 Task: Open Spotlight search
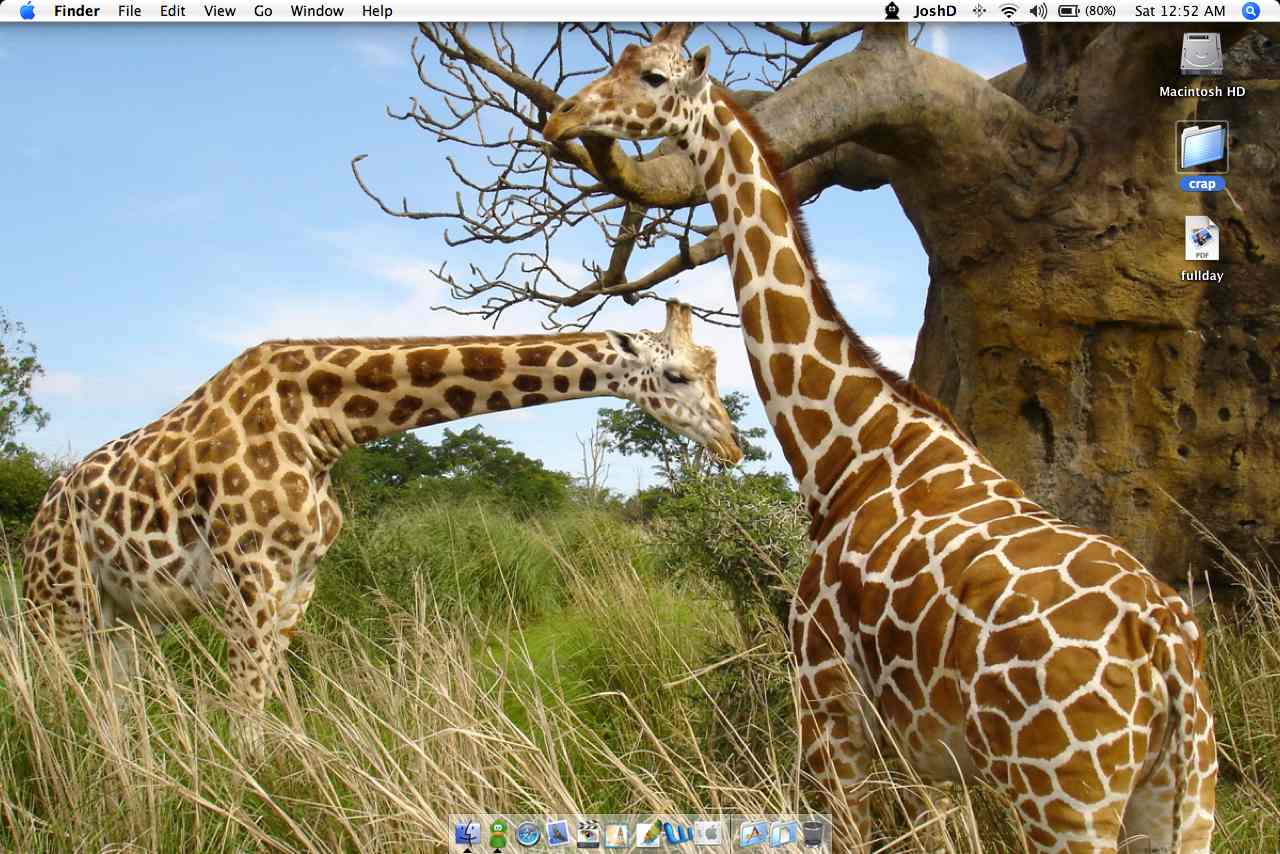click(x=1251, y=11)
